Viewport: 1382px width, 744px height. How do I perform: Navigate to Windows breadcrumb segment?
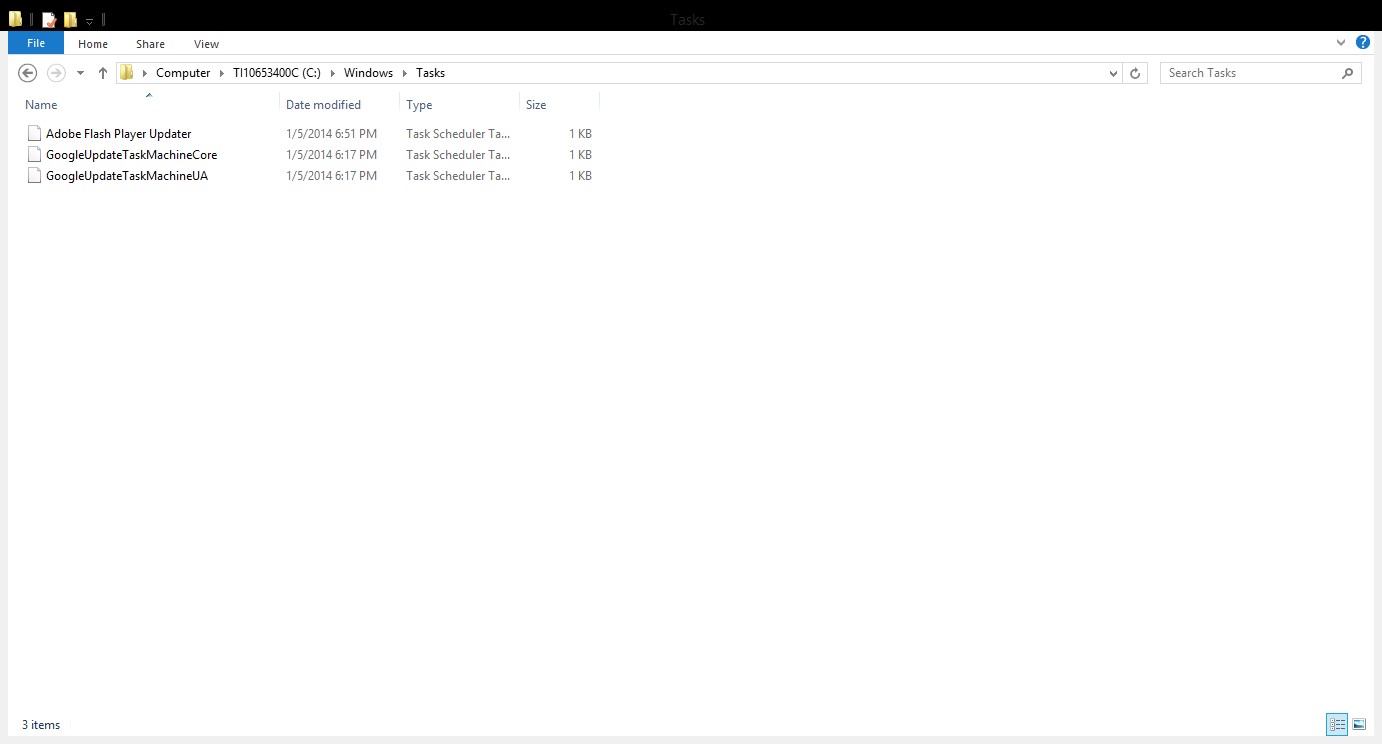(368, 73)
